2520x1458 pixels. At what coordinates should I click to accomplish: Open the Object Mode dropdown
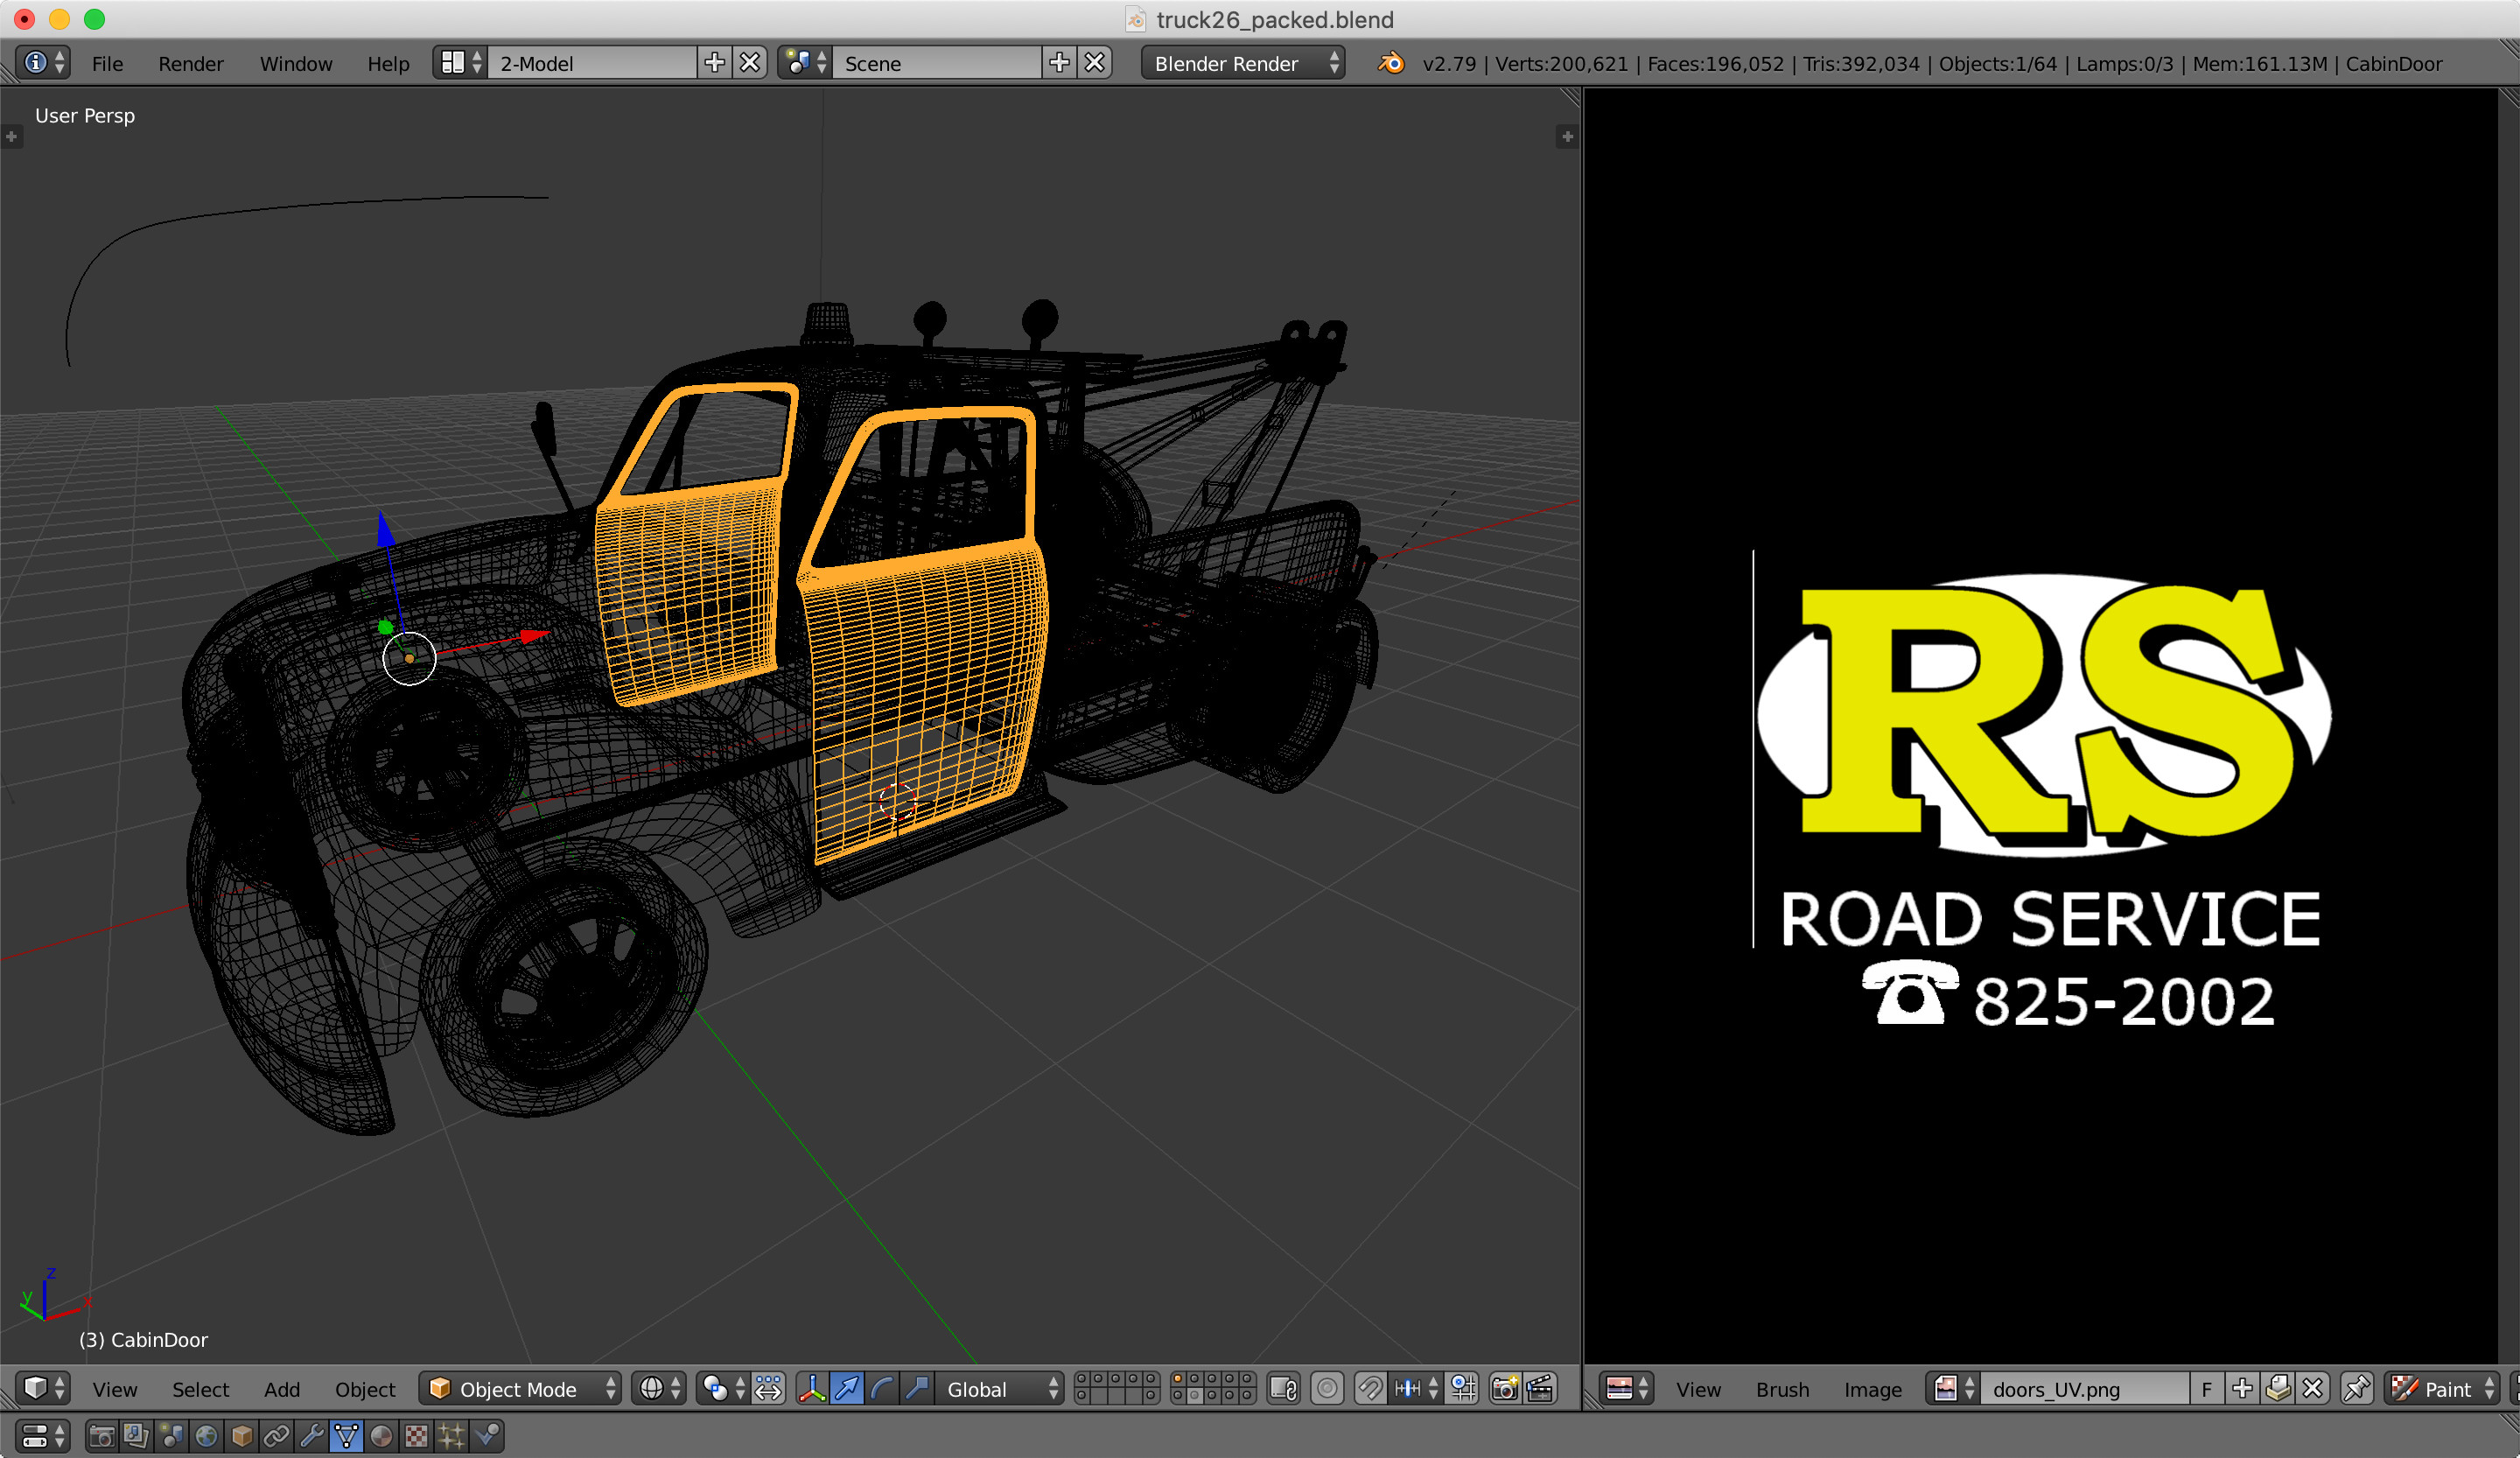[520, 1389]
